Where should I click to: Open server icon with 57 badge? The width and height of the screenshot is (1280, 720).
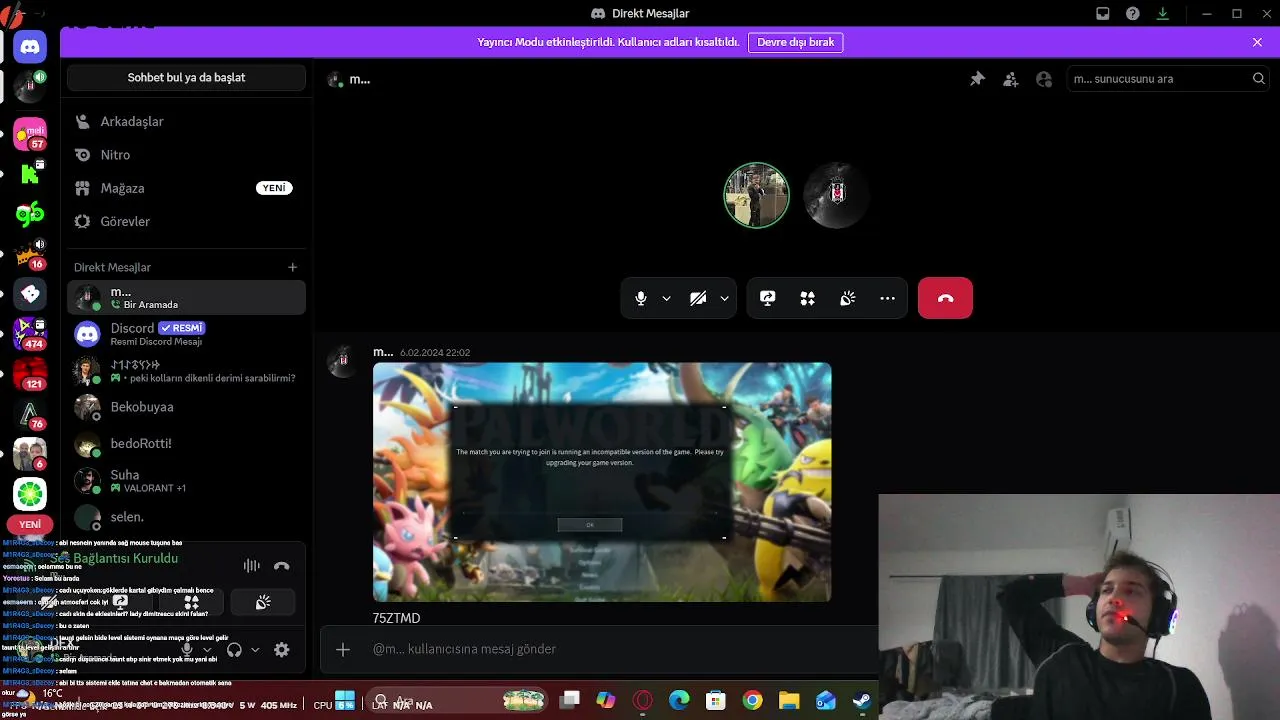[30, 133]
